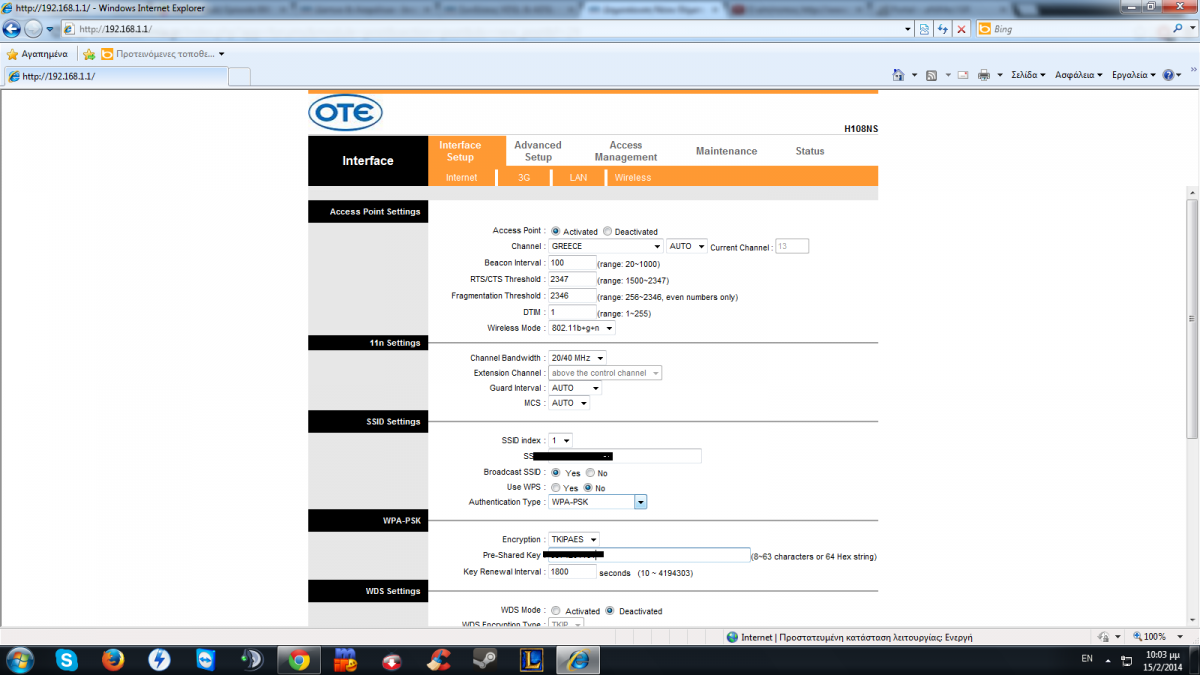
Task: Select Access Point Activated radio
Action: (x=555, y=231)
